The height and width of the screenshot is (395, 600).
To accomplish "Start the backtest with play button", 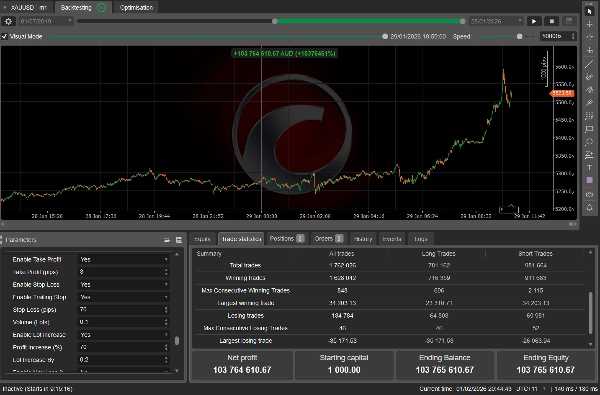I will click(x=534, y=21).
